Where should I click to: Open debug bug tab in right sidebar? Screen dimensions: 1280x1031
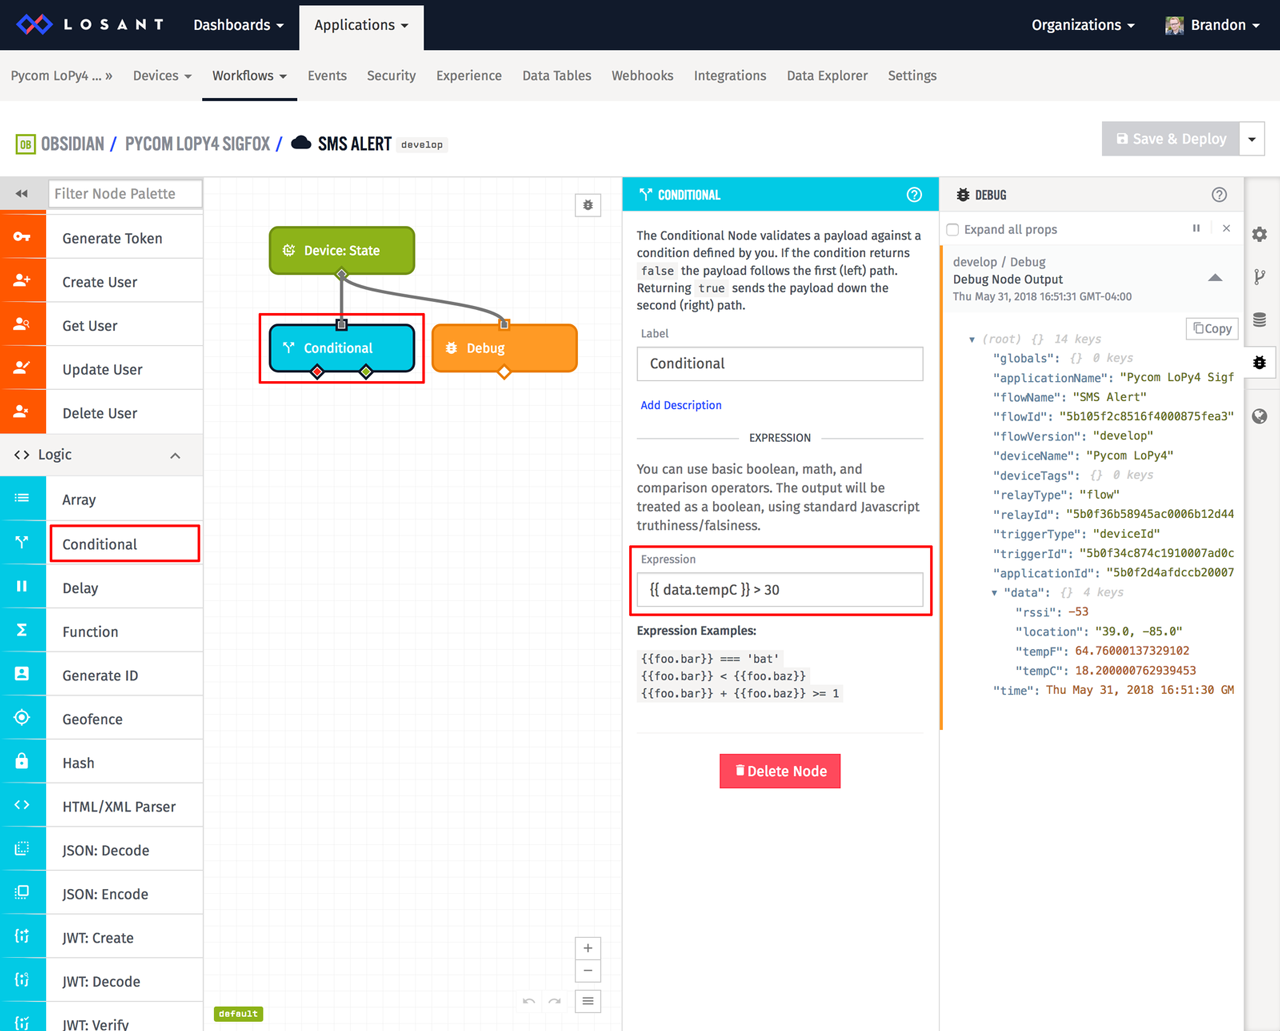point(1260,362)
